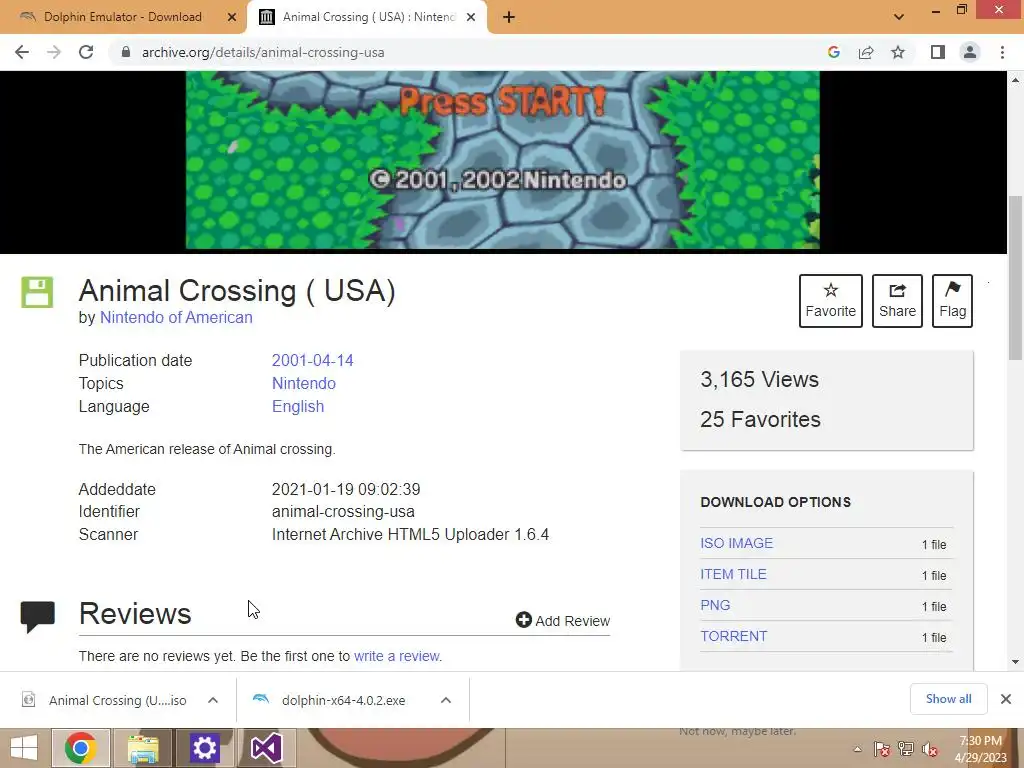
Task: Show hidden system tray icons
Action: click(857, 749)
